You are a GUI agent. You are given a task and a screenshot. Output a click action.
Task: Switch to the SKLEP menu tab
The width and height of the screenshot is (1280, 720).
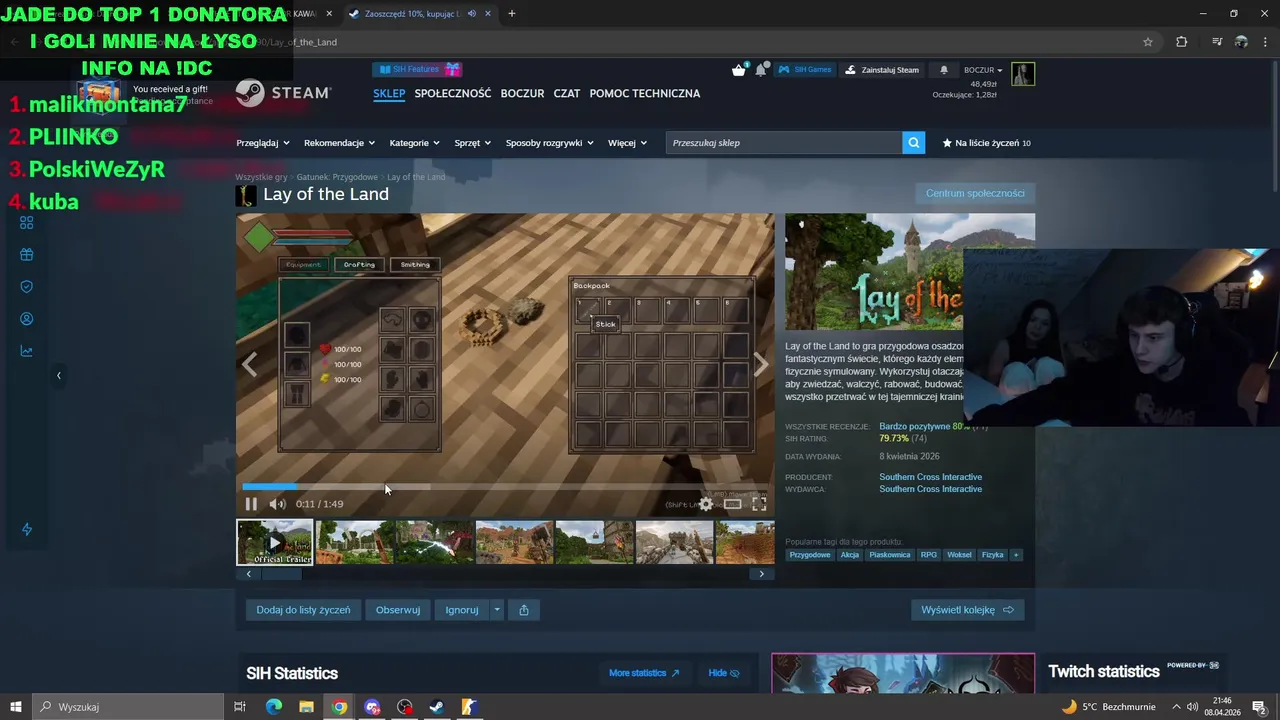coord(389,93)
